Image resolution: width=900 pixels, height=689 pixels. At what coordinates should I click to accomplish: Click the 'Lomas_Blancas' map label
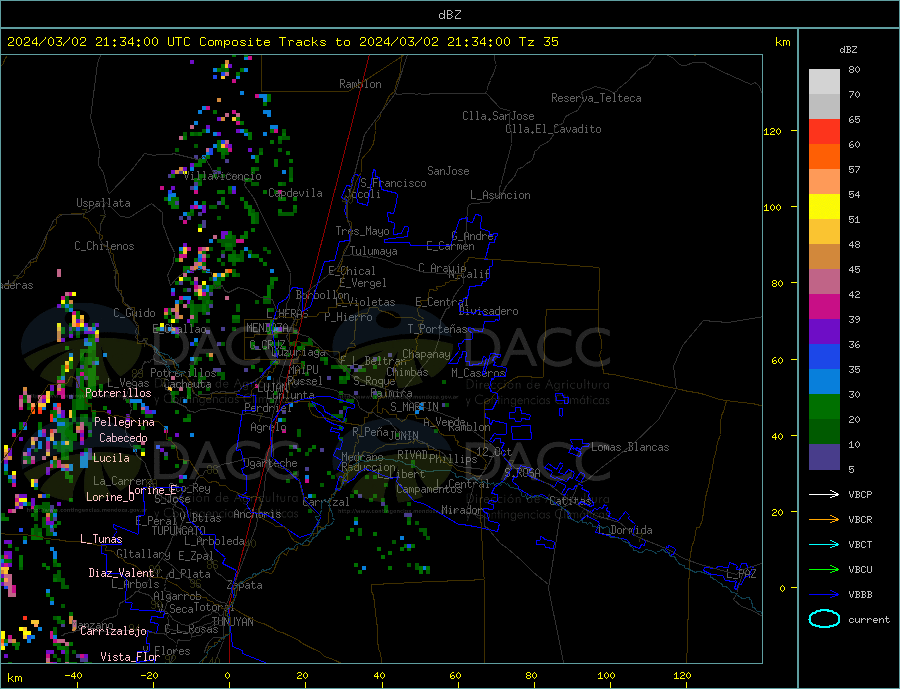click(630, 447)
